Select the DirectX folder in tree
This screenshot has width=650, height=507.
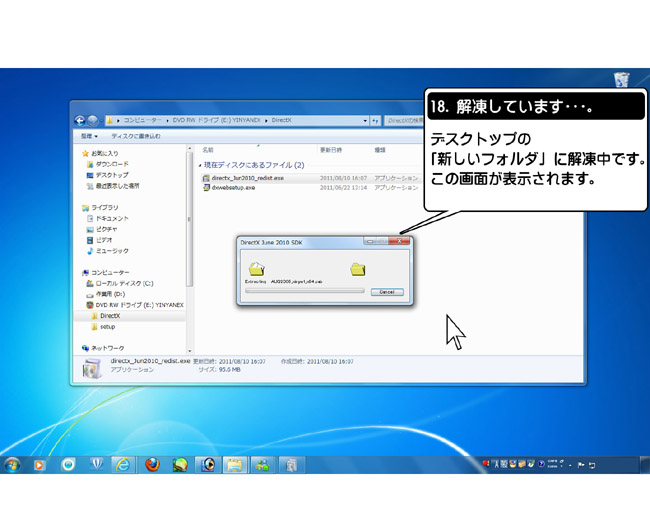[106, 316]
